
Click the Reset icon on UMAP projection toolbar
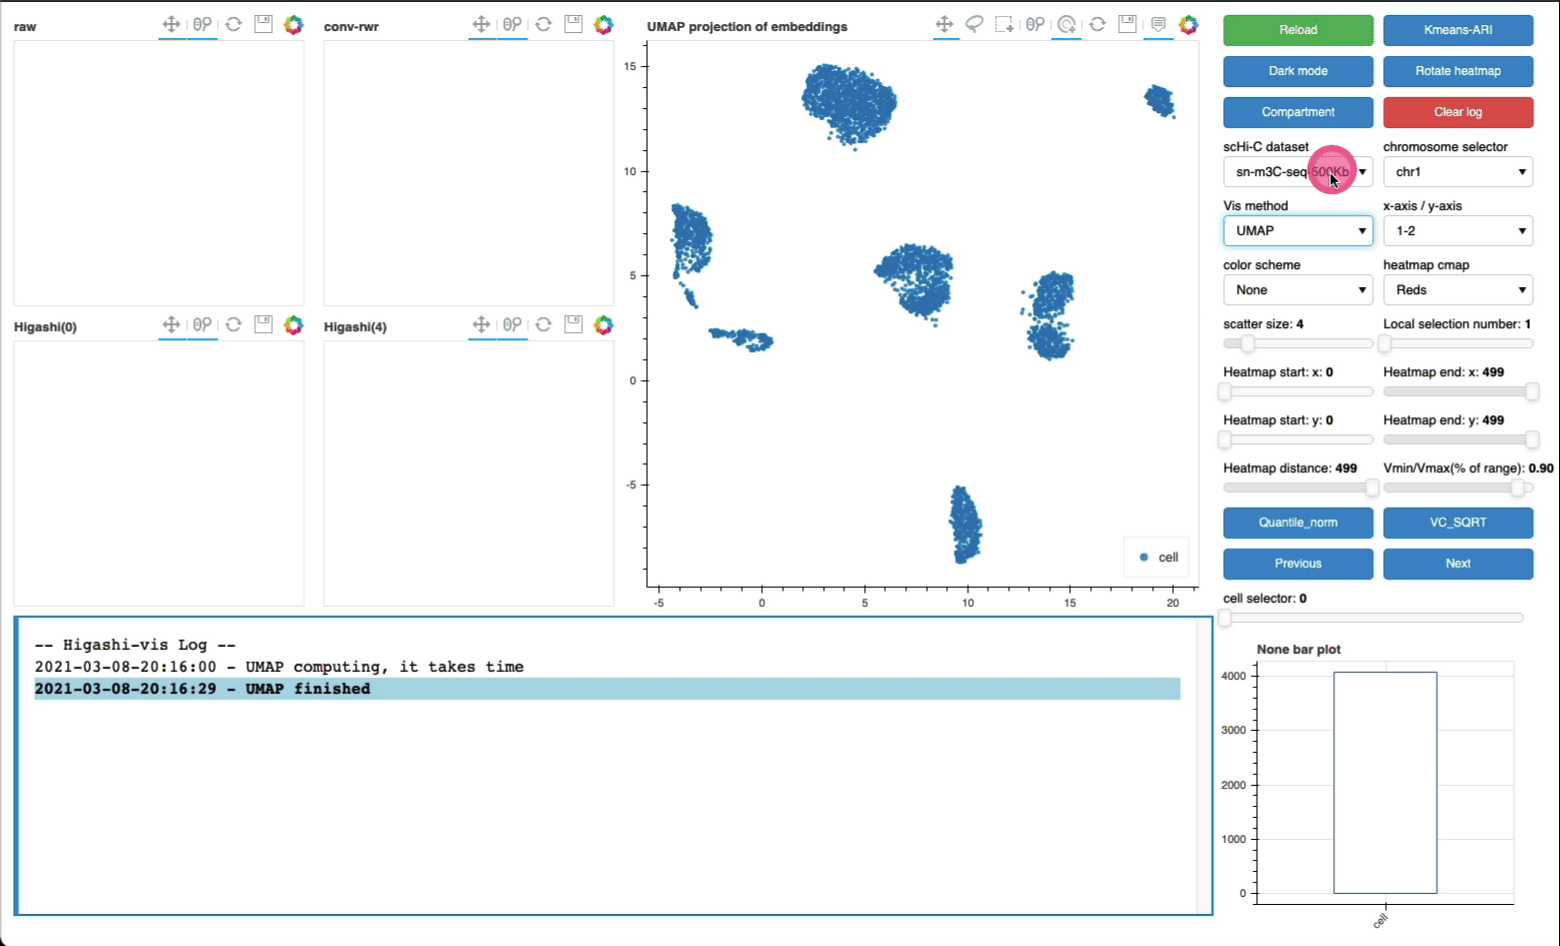(x=1097, y=25)
